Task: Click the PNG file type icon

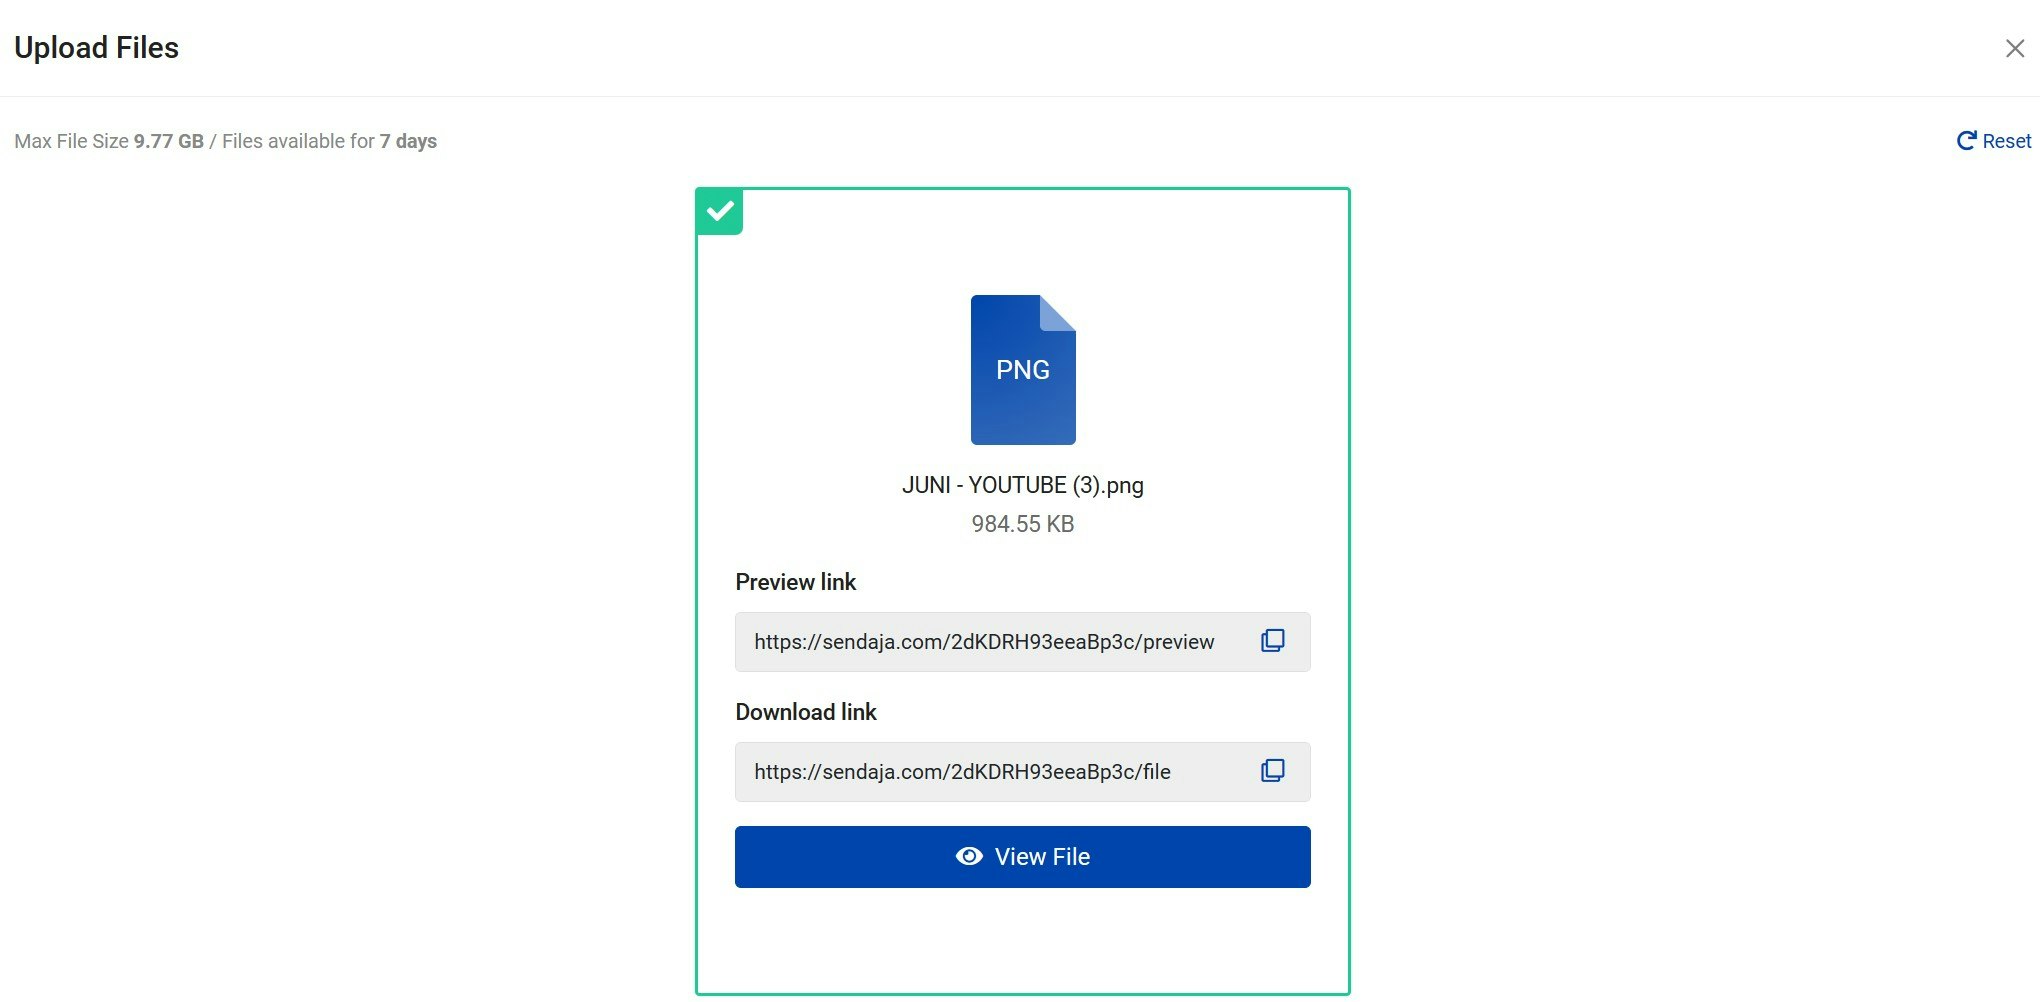Action: 1023,370
